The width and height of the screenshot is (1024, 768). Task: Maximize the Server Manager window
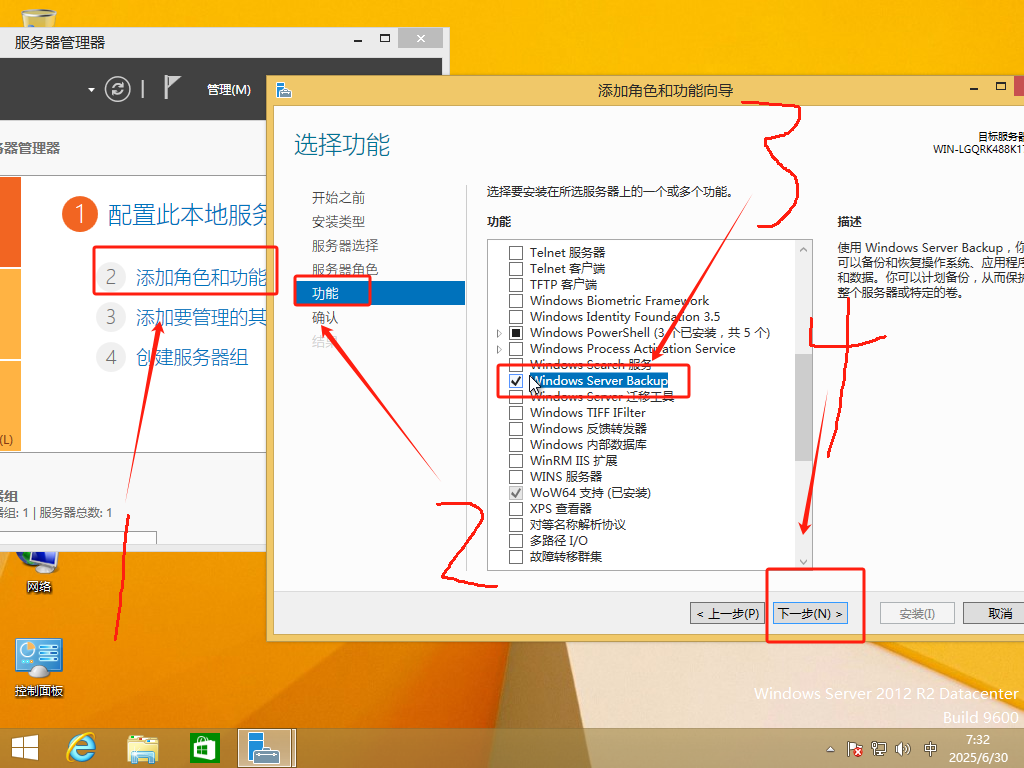(385, 39)
